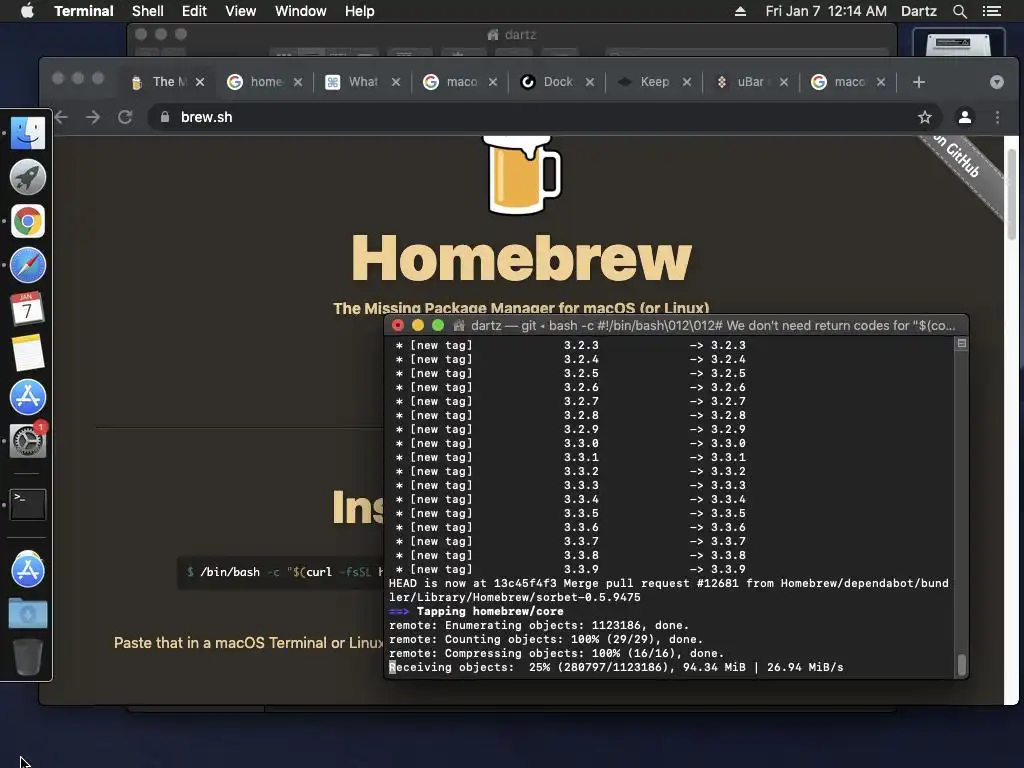Click the Dartz user name in menu bar
This screenshot has width=1024, height=768.
[x=919, y=11]
